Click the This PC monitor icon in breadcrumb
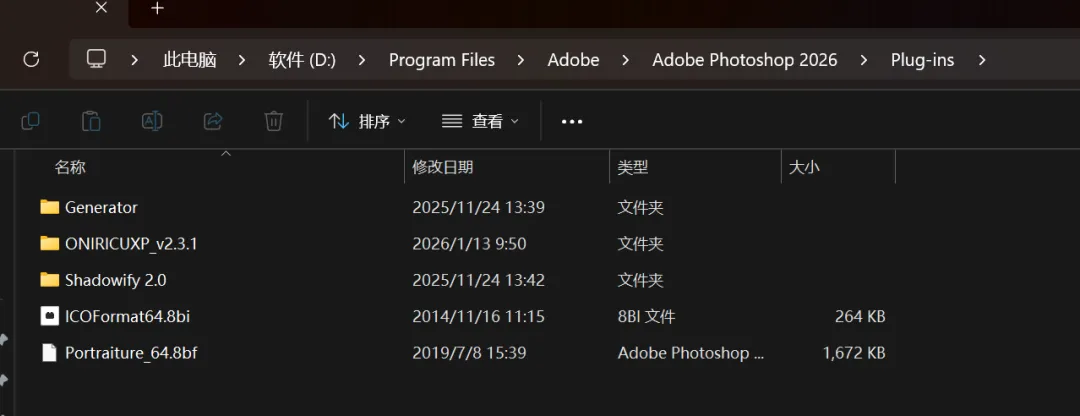 [x=96, y=59]
